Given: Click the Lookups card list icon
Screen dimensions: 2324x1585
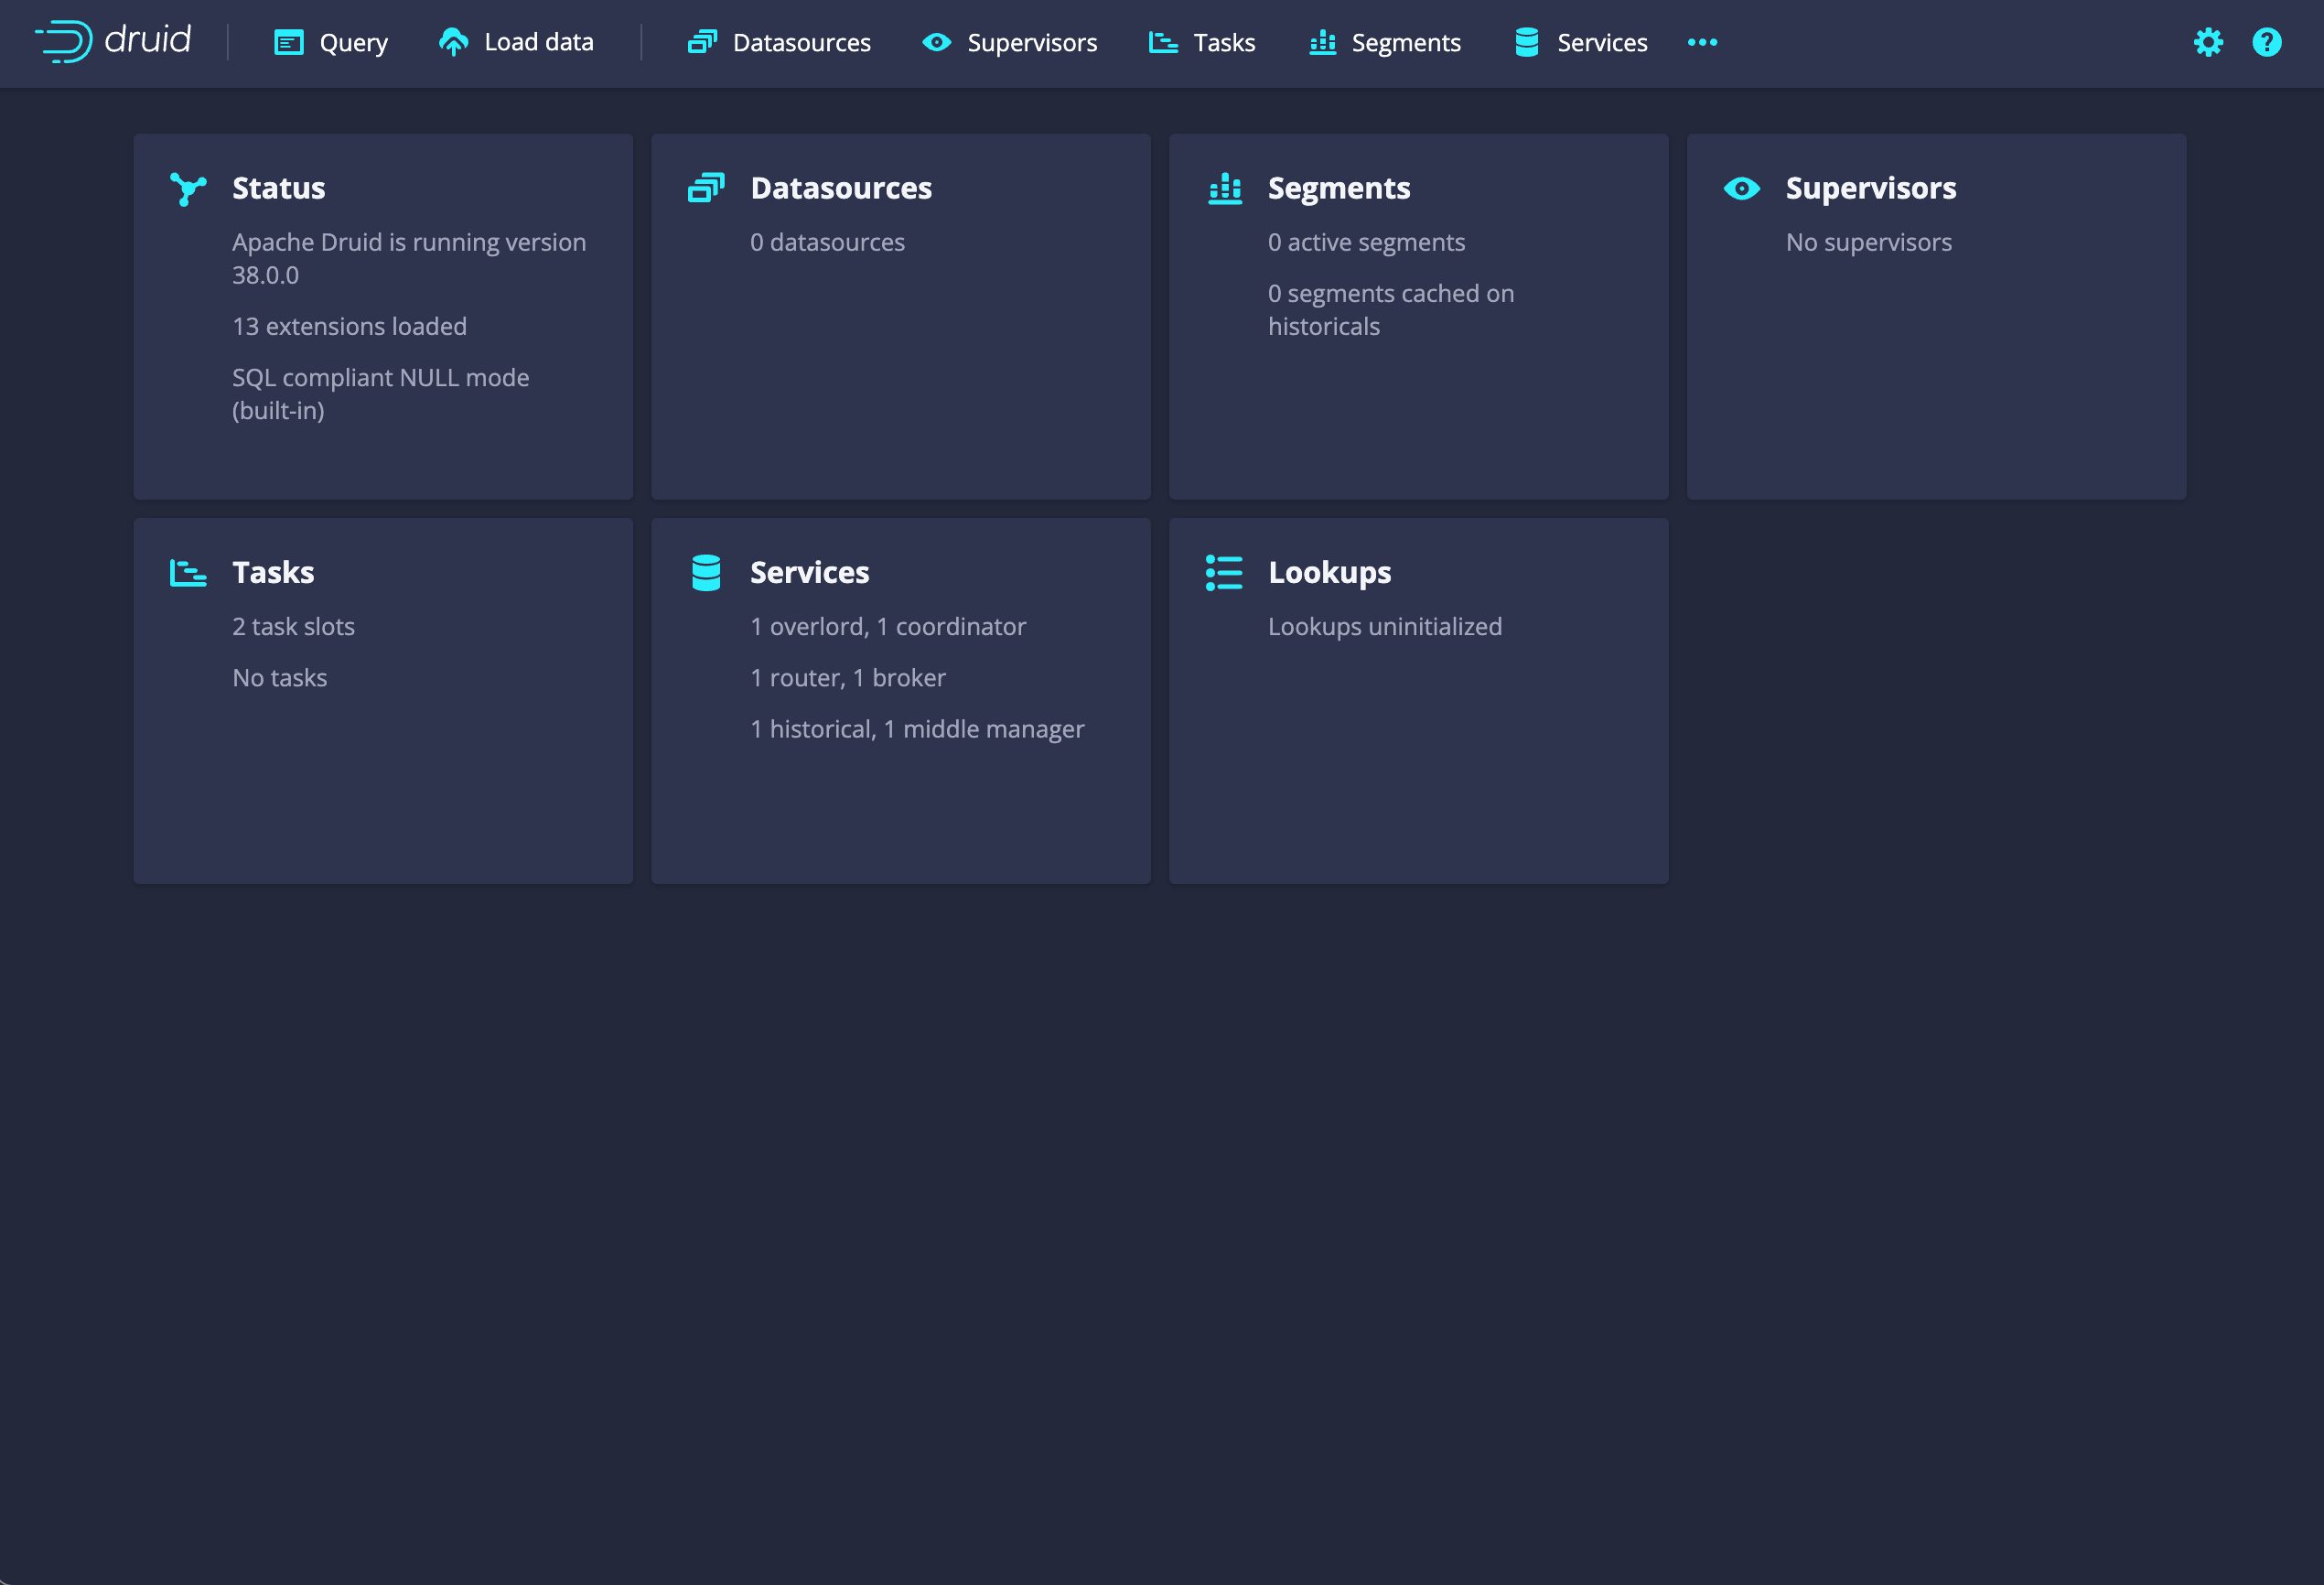Looking at the screenshot, I should (1224, 572).
